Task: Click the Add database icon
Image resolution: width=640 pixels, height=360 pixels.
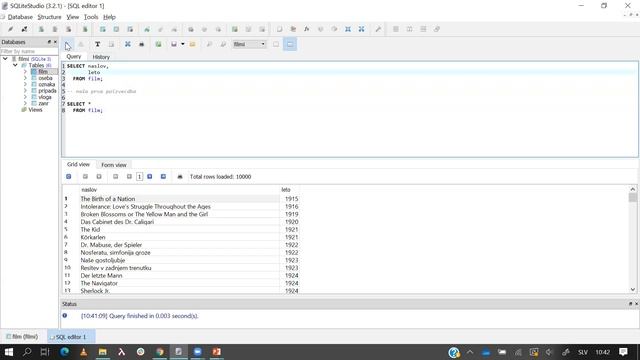Action: pos(41,29)
